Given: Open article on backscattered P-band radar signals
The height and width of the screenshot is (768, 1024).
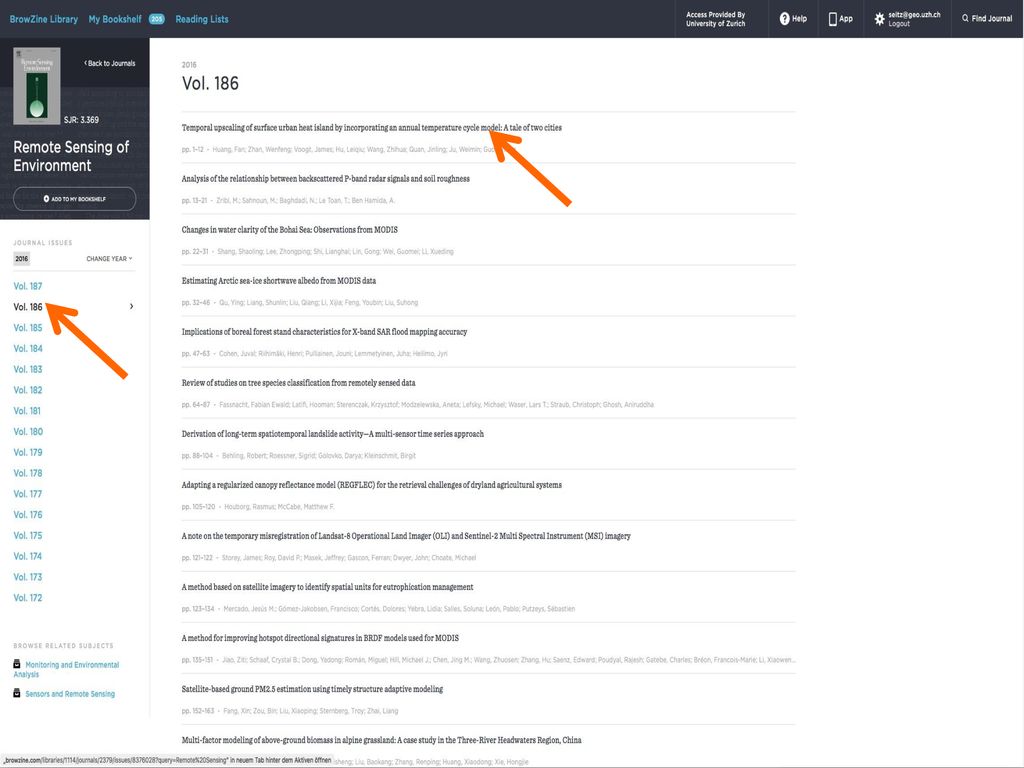Looking at the screenshot, I should tap(325, 179).
